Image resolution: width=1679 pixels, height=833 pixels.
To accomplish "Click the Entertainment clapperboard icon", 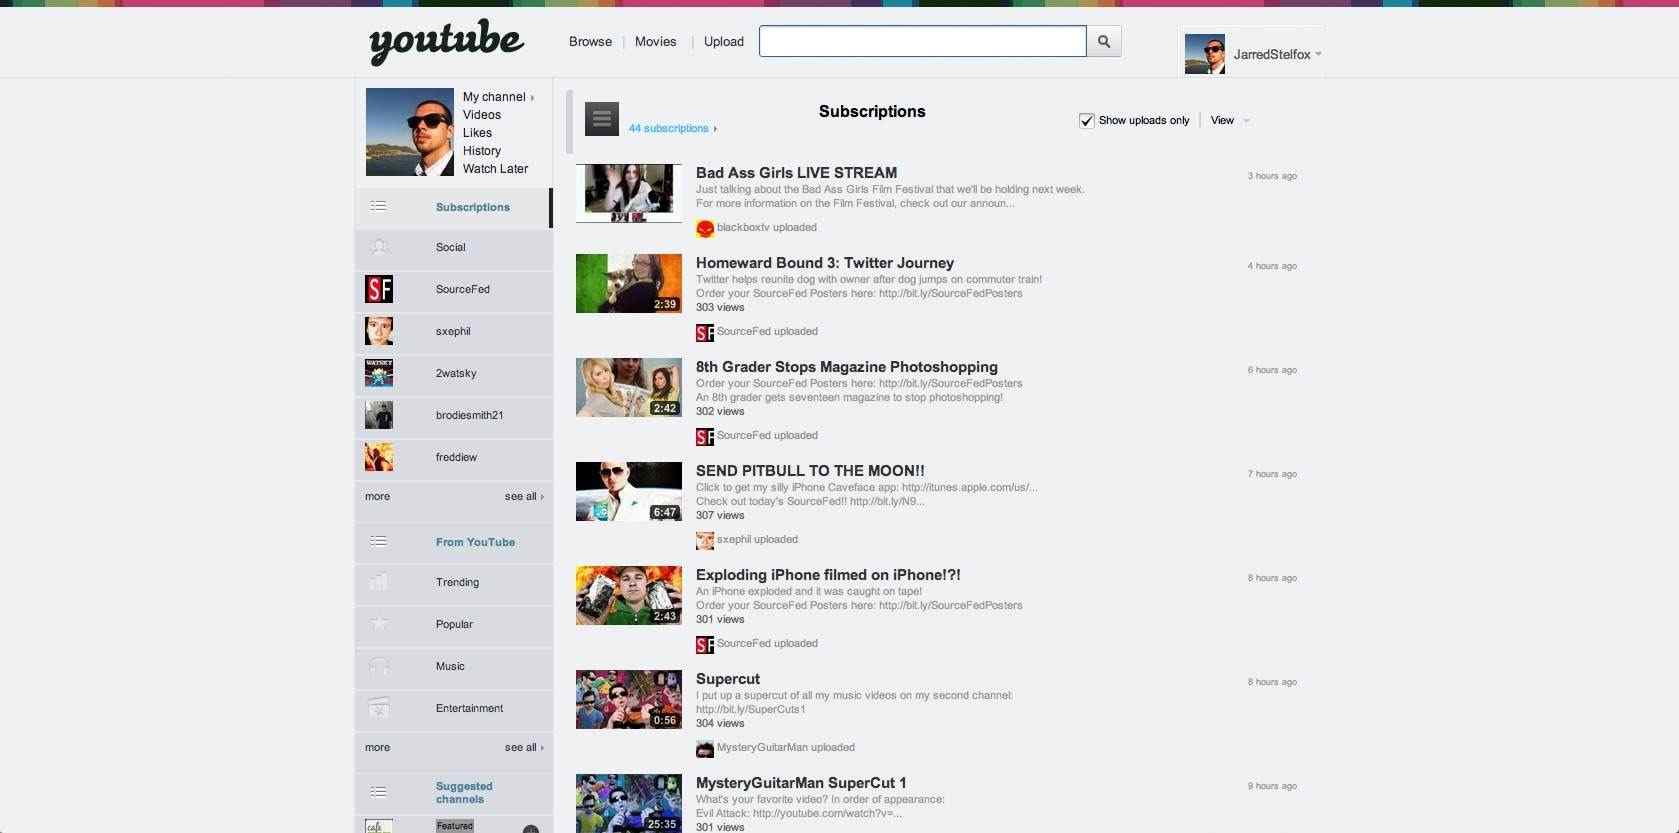I will click(379, 708).
